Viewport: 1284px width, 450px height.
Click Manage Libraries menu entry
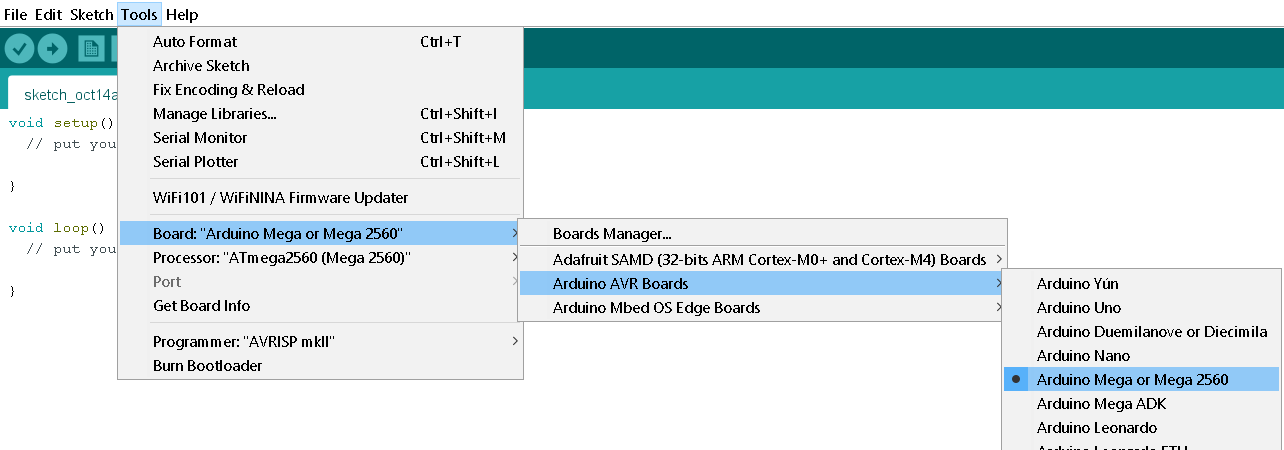[x=214, y=114]
